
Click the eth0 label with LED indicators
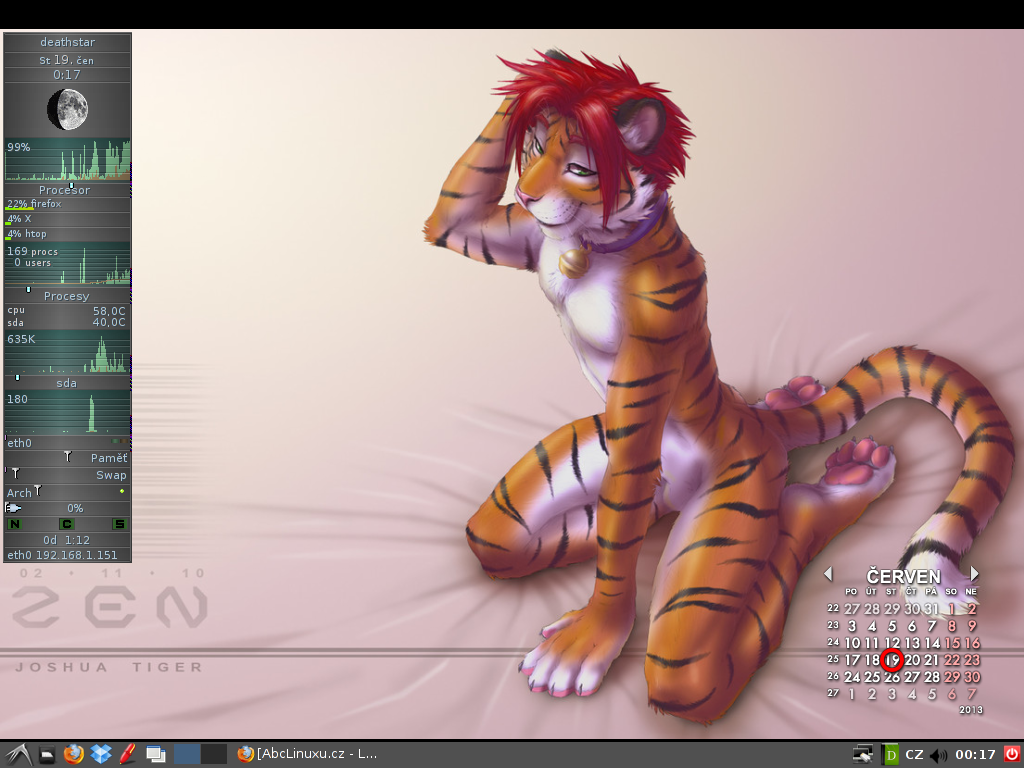pyautogui.click(x=67, y=443)
